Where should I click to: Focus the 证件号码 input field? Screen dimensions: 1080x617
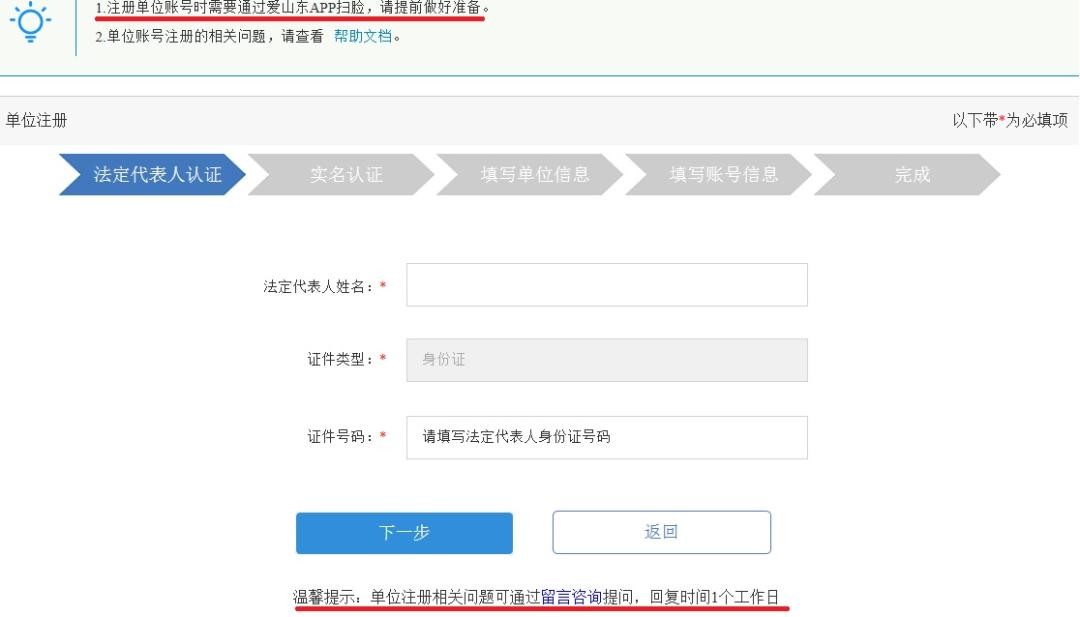point(607,437)
